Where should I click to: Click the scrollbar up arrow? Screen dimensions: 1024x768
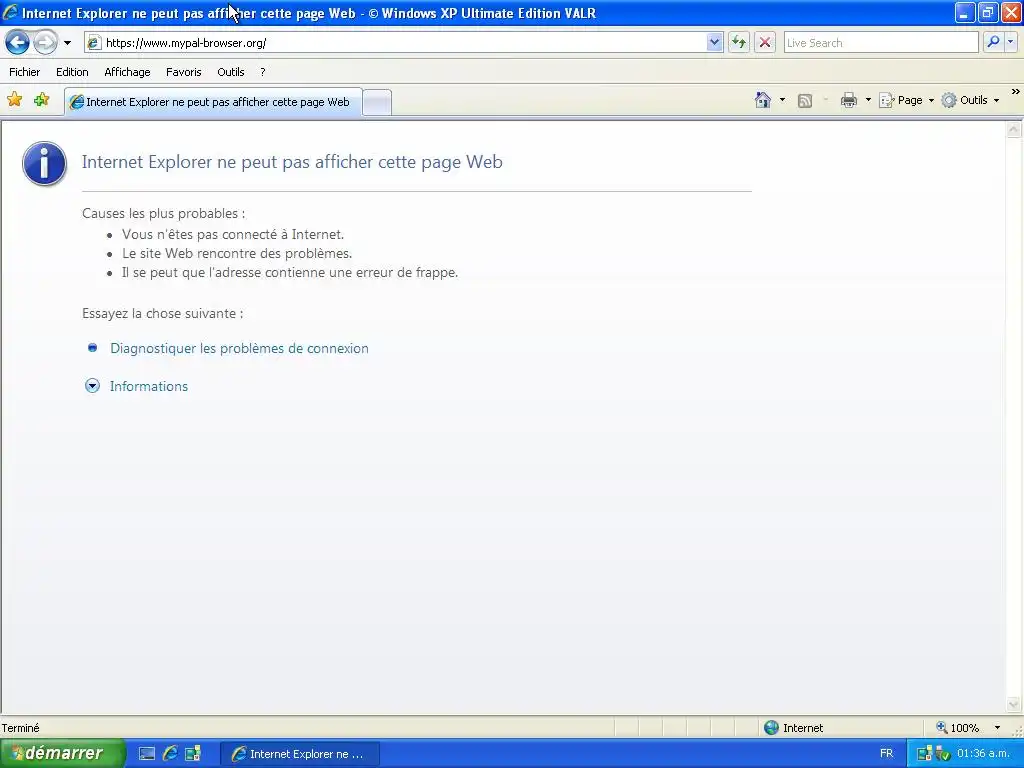1014,130
